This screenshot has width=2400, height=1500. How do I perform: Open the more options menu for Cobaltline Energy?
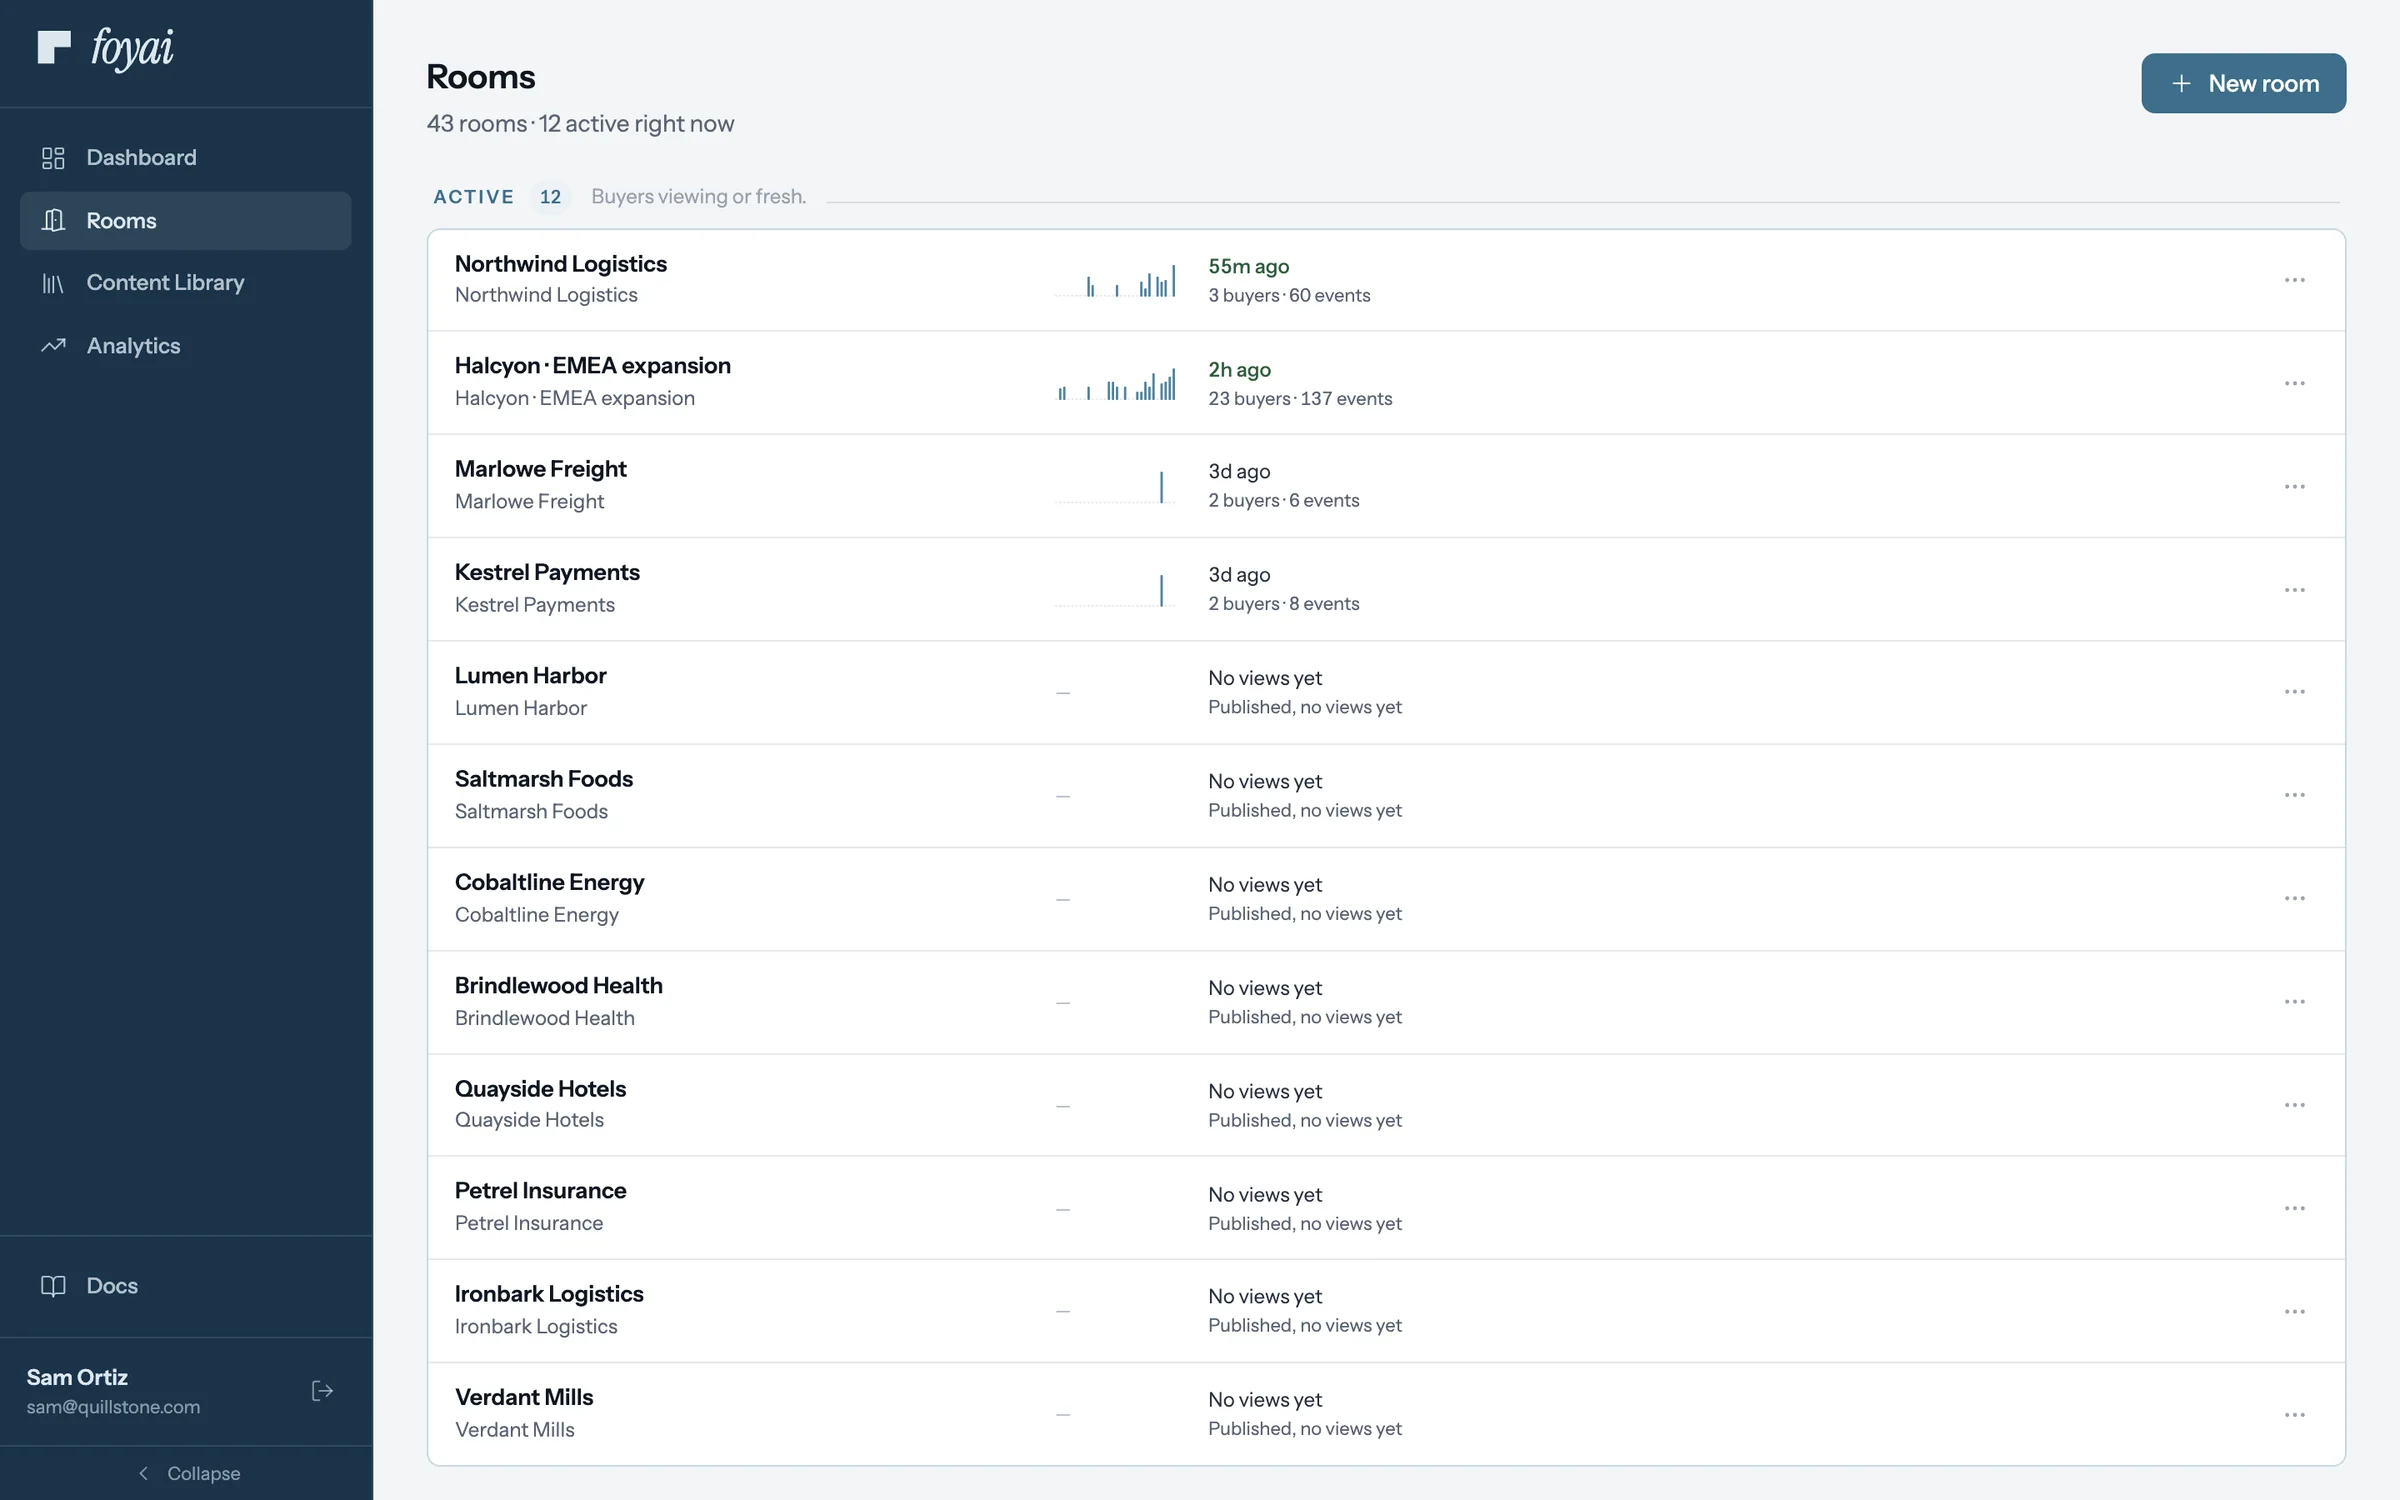[2294, 898]
